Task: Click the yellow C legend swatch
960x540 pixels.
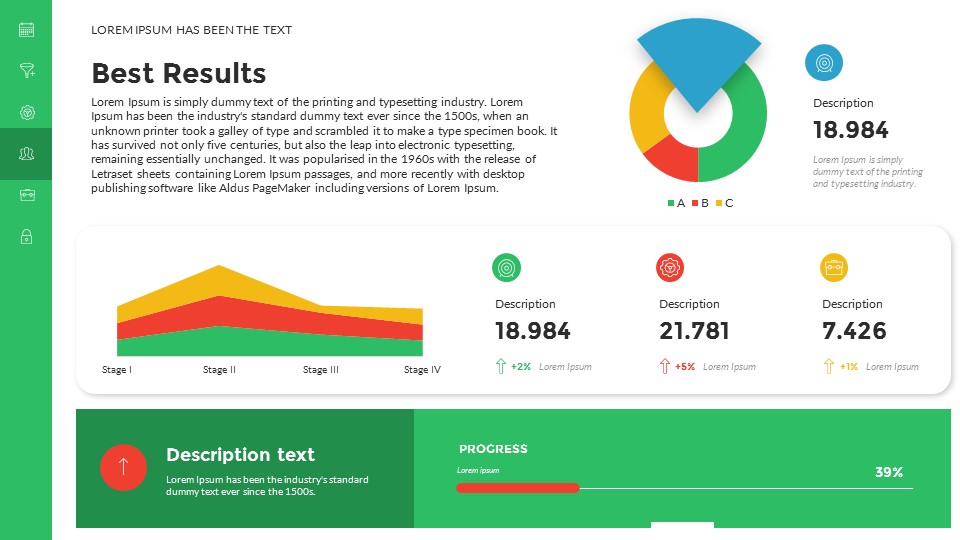Action: coord(719,204)
